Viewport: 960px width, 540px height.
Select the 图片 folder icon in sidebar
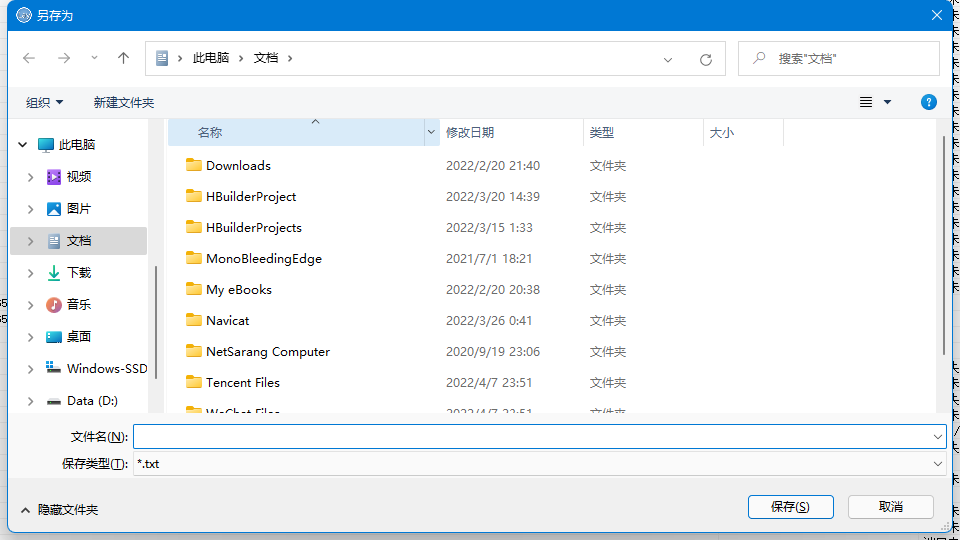click(54, 209)
